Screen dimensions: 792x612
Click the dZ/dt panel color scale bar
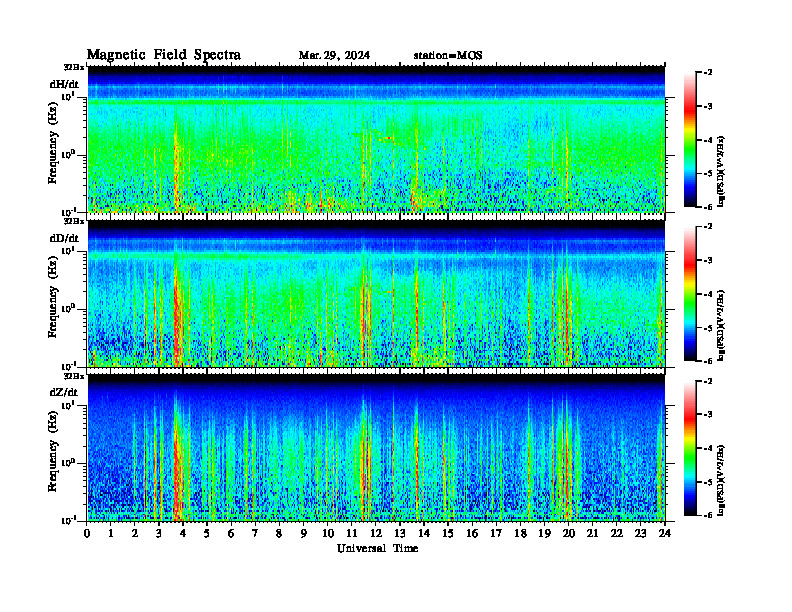pyautogui.click(x=690, y=448)
